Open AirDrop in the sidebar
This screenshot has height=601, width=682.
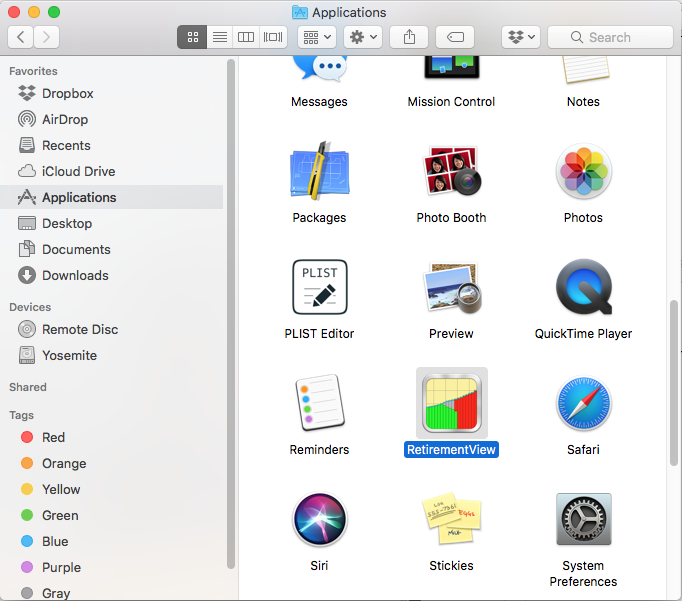tap(112, 119)
